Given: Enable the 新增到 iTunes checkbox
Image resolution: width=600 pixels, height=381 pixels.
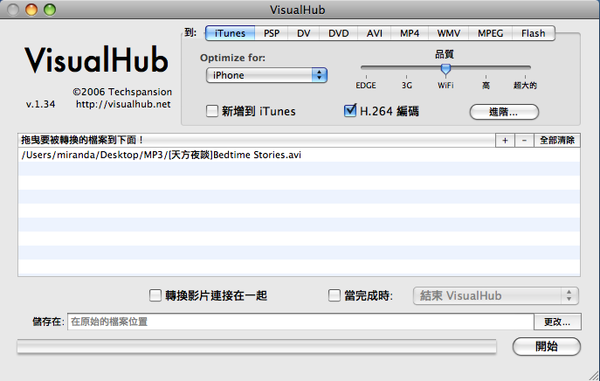Looking at the screenshot, I should click(212, 111).
